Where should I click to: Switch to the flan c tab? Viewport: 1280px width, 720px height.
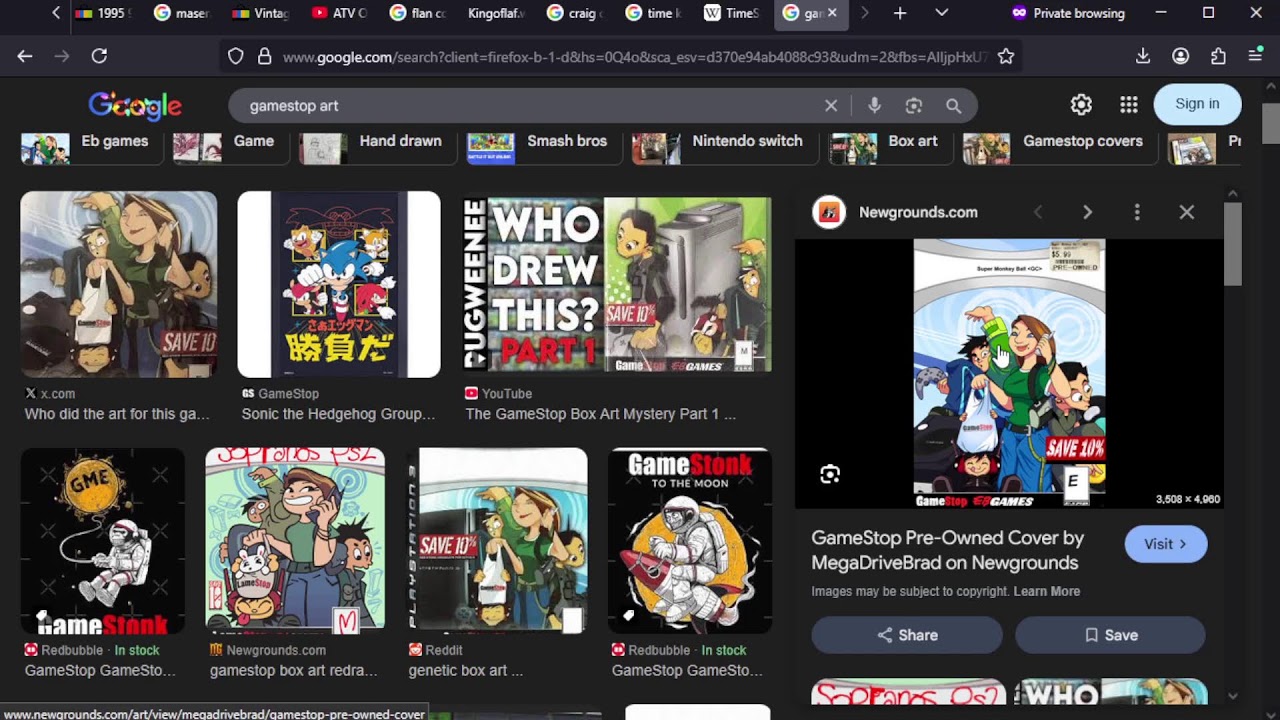click(x=418, y=13)
